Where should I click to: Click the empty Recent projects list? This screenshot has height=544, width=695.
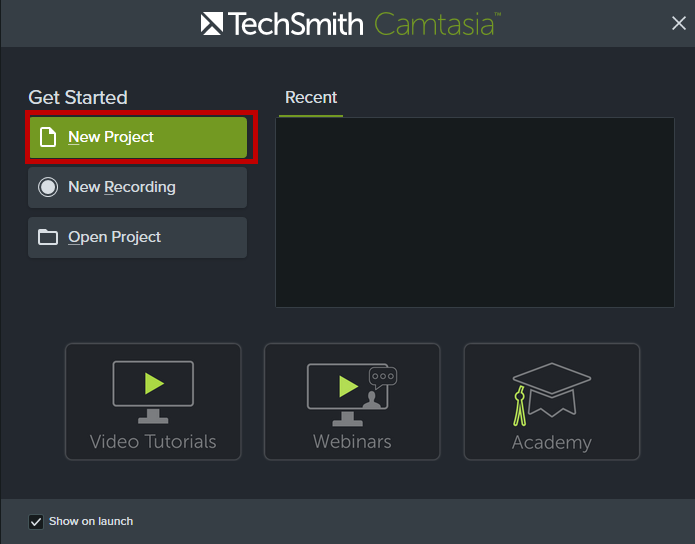coord(475,212)
